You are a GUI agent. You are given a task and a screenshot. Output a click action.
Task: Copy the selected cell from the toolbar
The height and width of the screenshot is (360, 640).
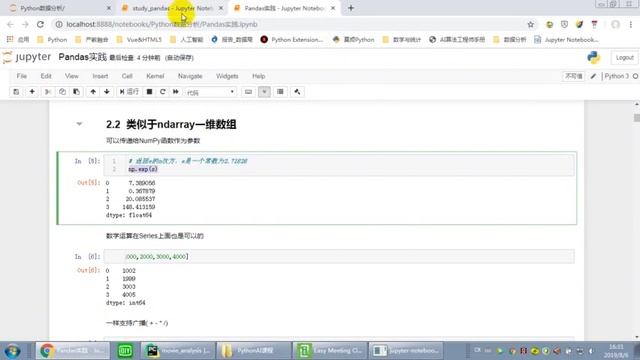point(62,92)
